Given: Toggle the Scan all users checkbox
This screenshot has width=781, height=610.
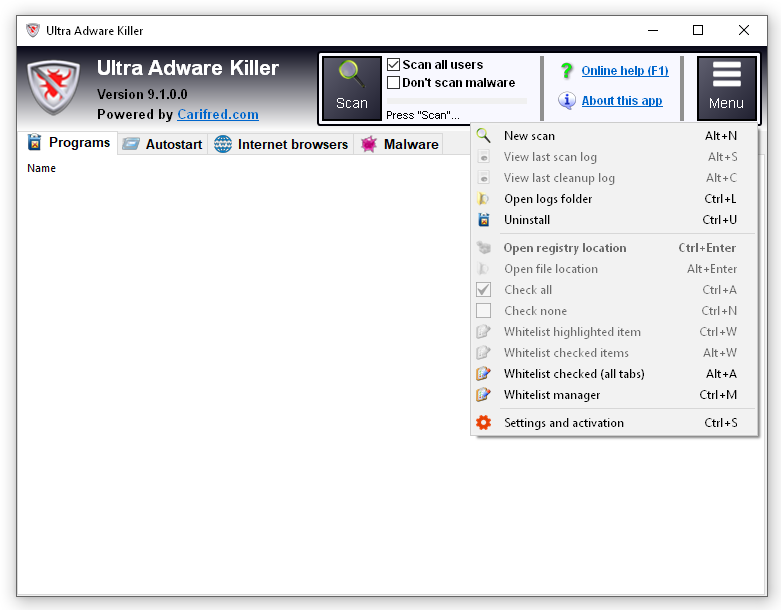Looking at the screenshot, I should pos(393,65).
